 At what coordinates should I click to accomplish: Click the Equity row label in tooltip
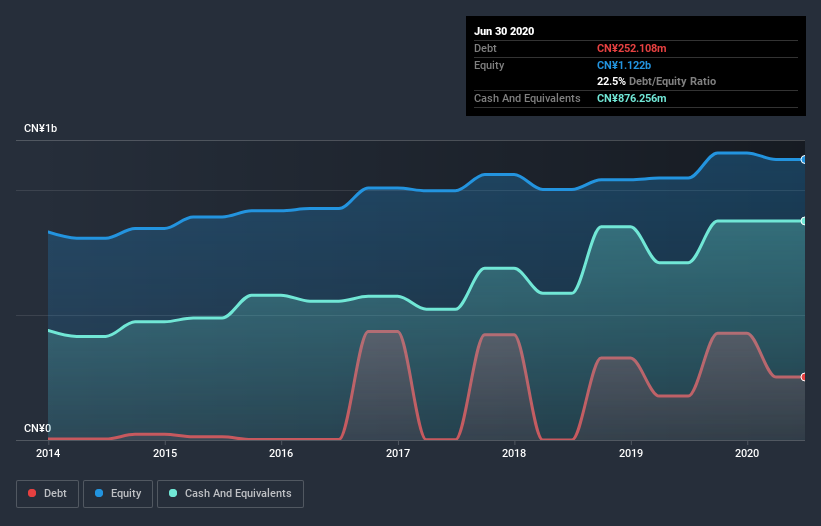[x=489, y=65]
